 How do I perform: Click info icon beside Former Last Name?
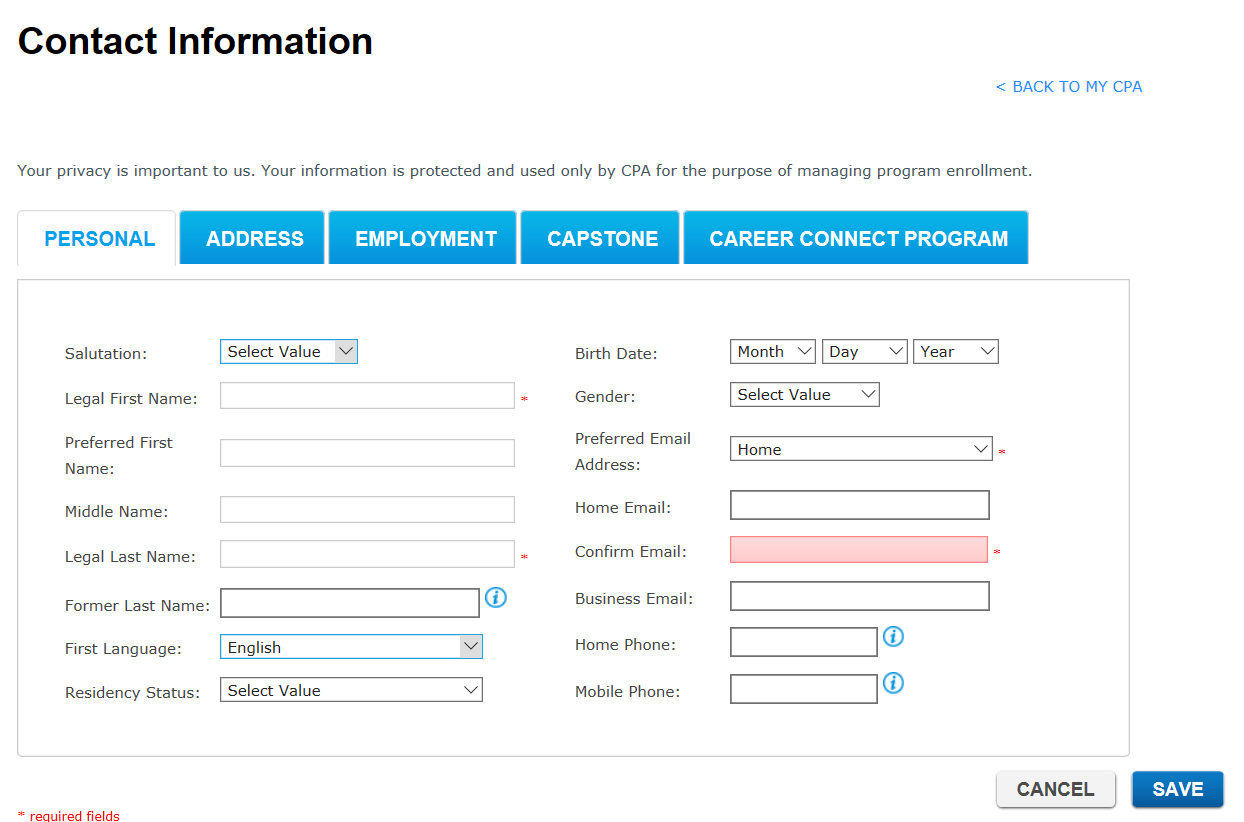click(x=496, y=598)
